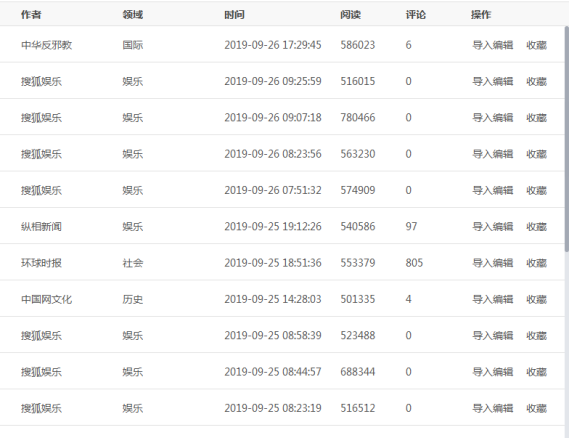Select the 环球时报 社会 row

coord(282,262)
